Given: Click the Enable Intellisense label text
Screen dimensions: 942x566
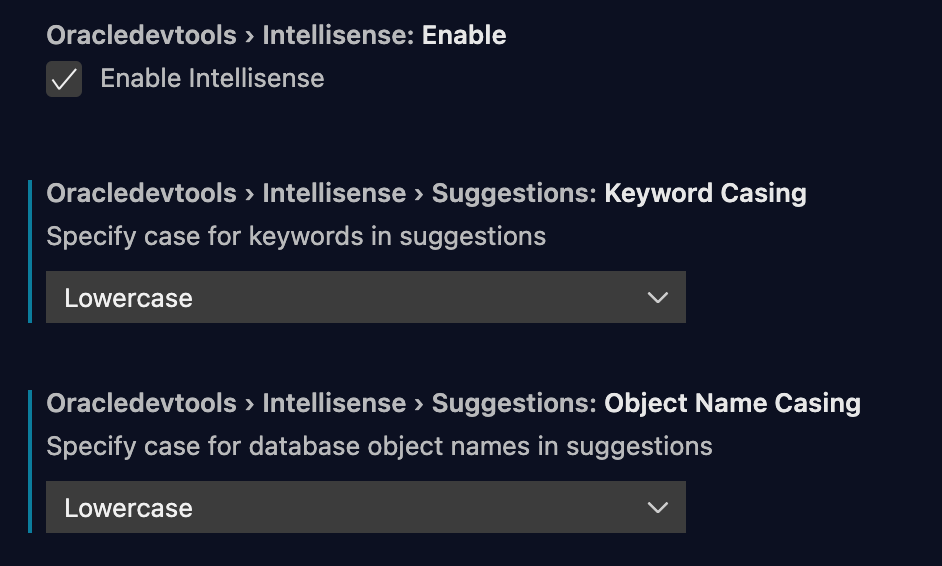Looking at the screenshot, I should [212, 79].
